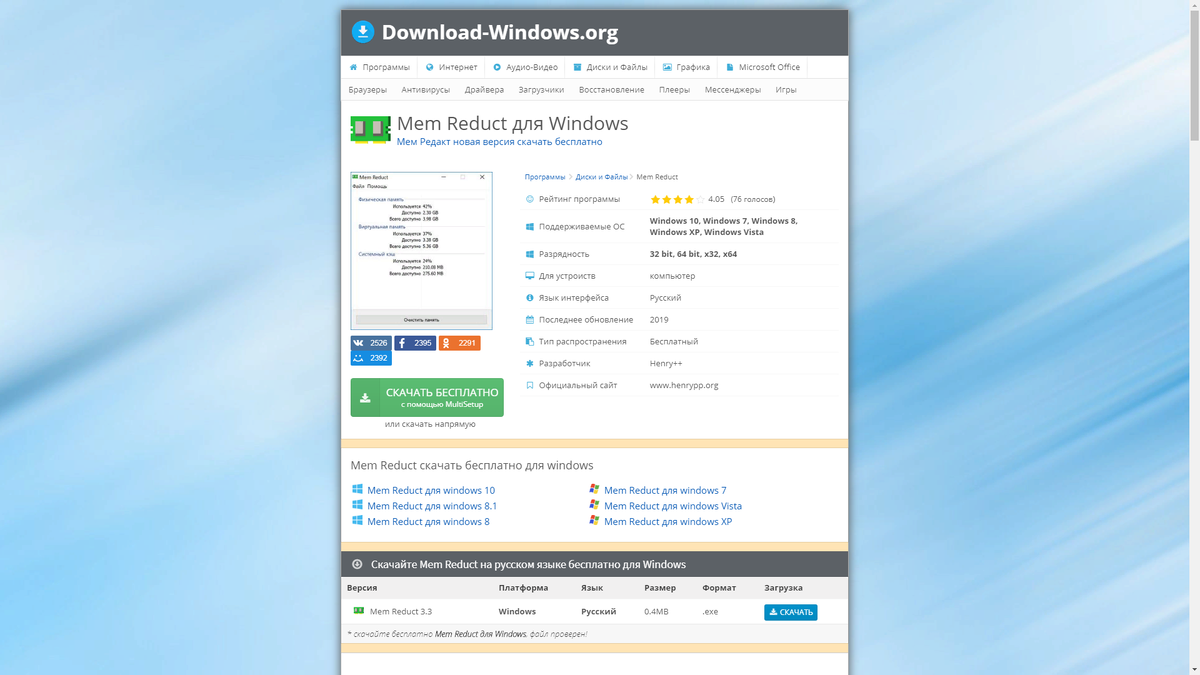This screenshot has width=1200, height=675.
Task: Open the Аудио-Видео menu item
Action: 525,67
